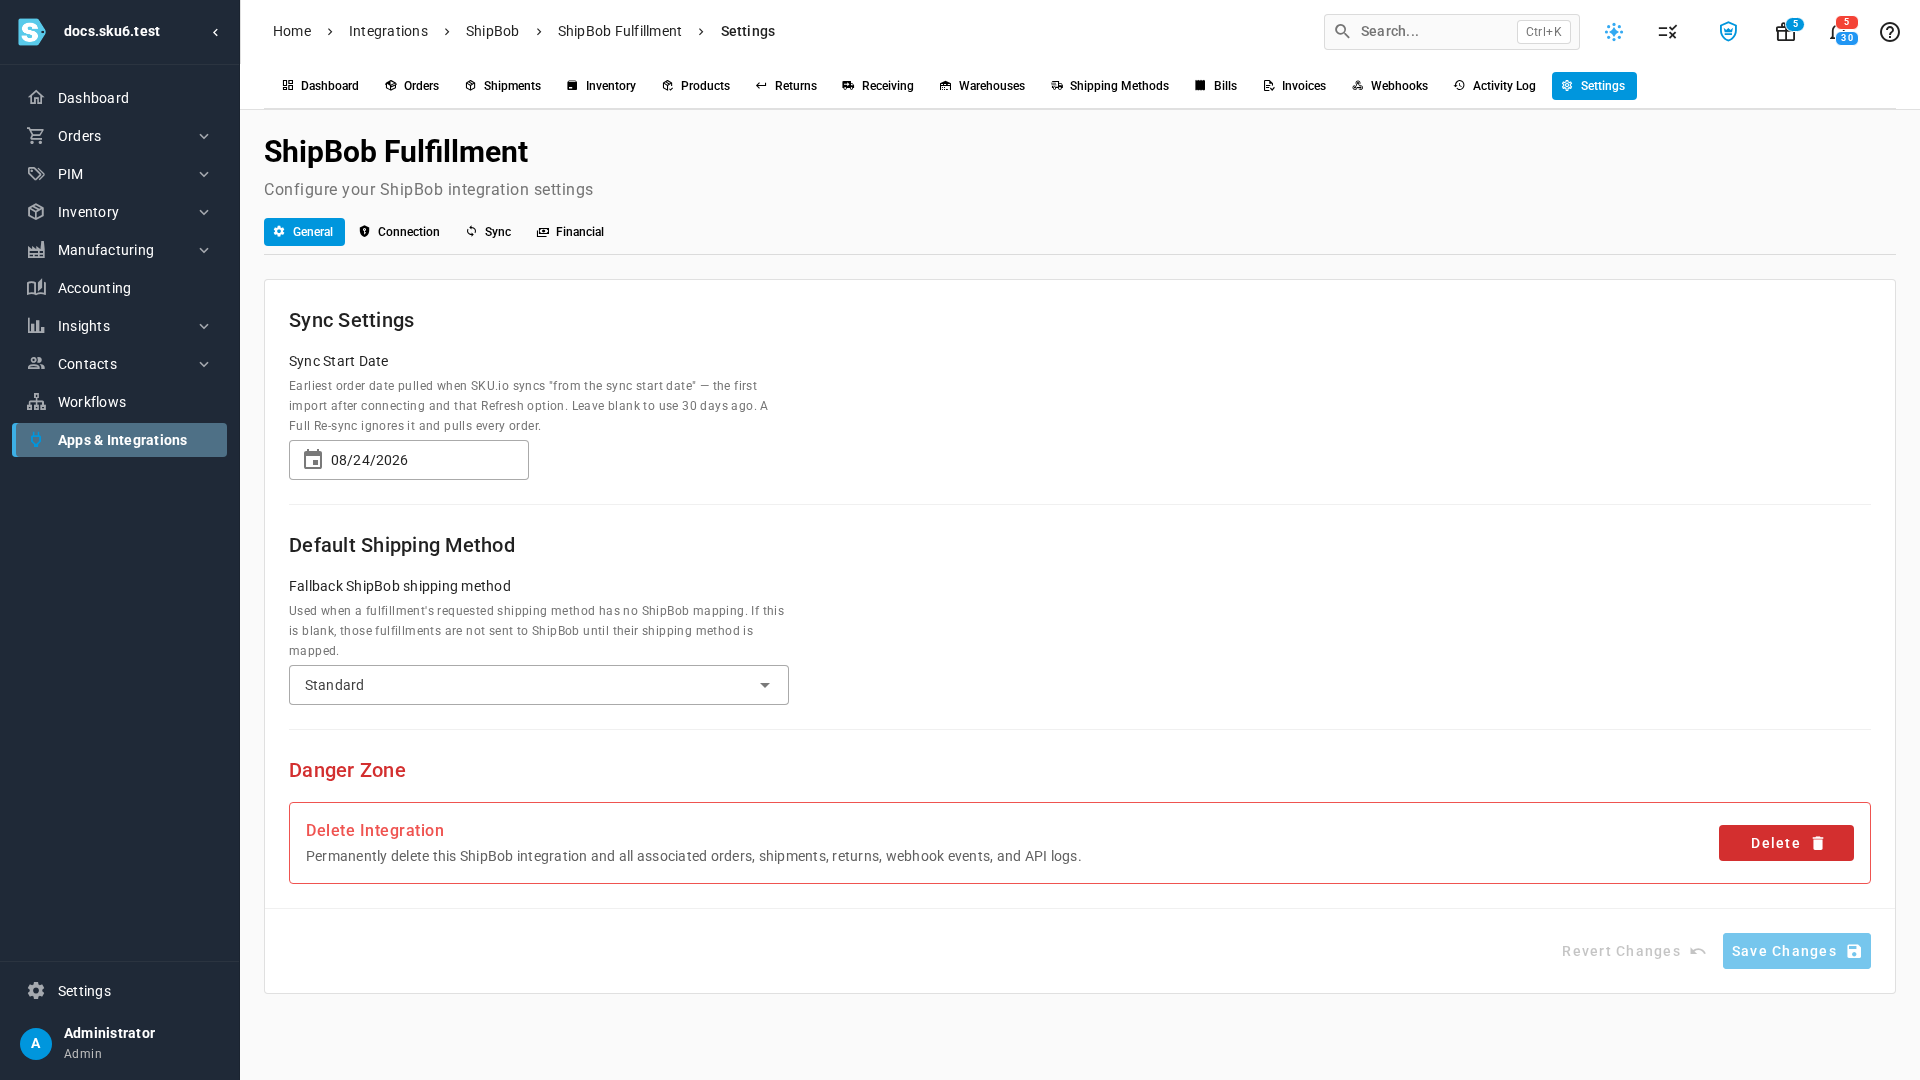Open Workflows in the sidebar

click(x=119, y=402)
